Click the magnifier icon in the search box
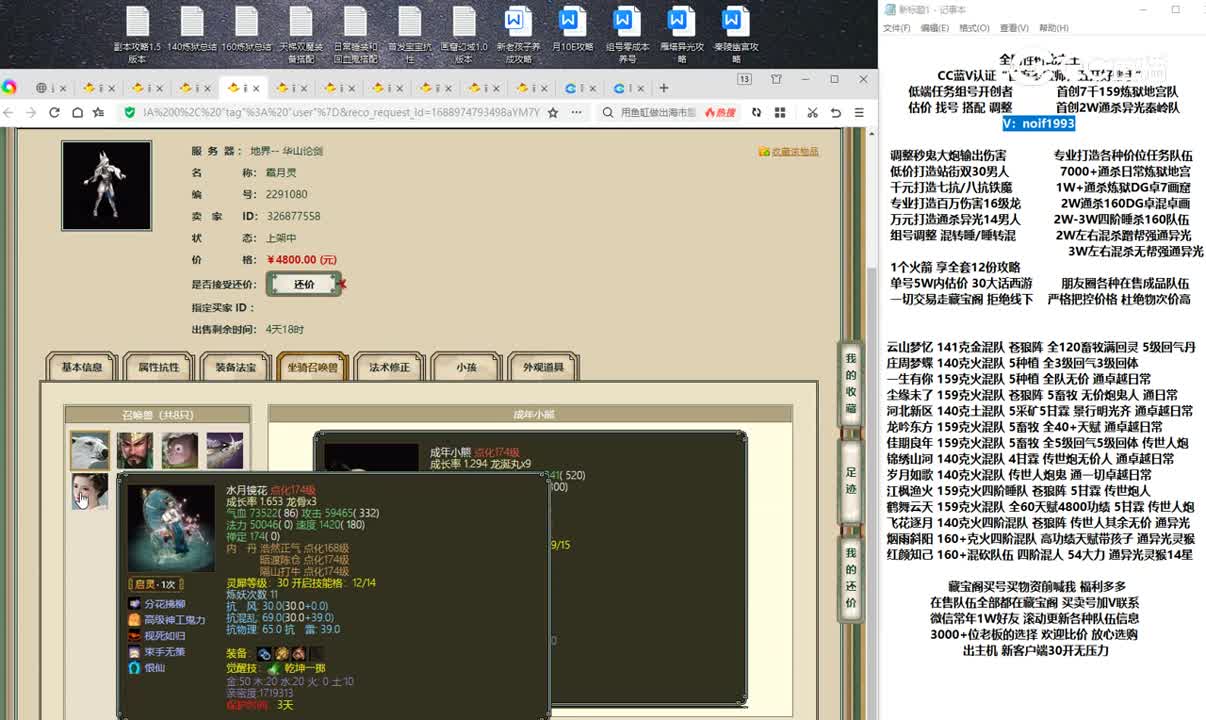Screen dimensions: 1206x720 tap(609, 113)
